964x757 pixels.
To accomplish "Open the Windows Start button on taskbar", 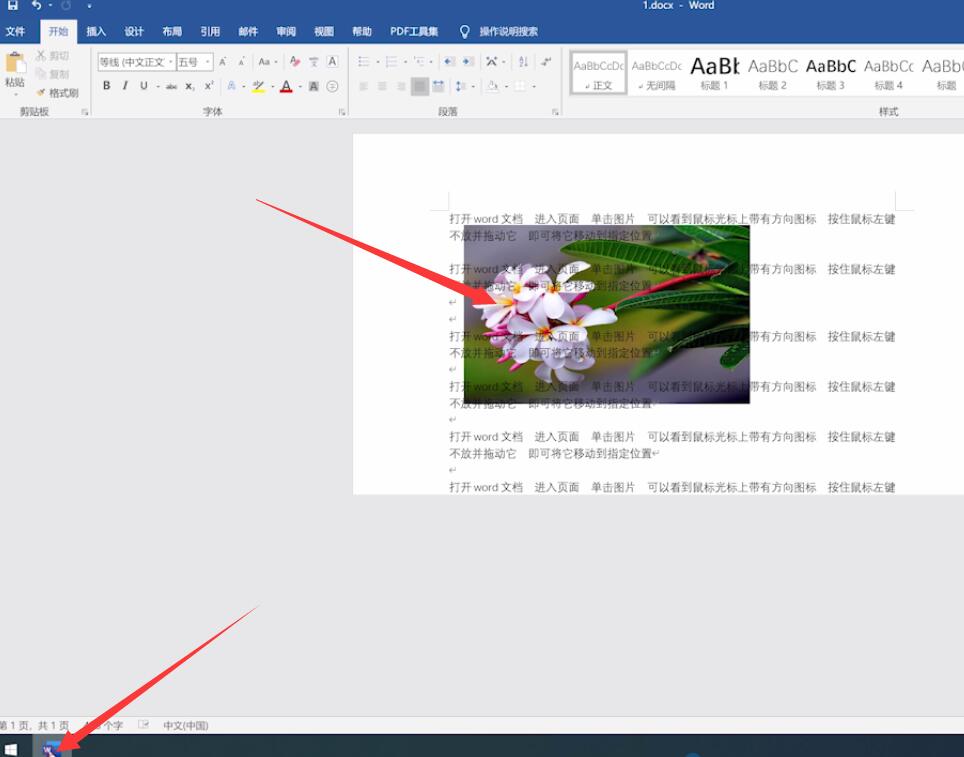I will tap(10, 750).
